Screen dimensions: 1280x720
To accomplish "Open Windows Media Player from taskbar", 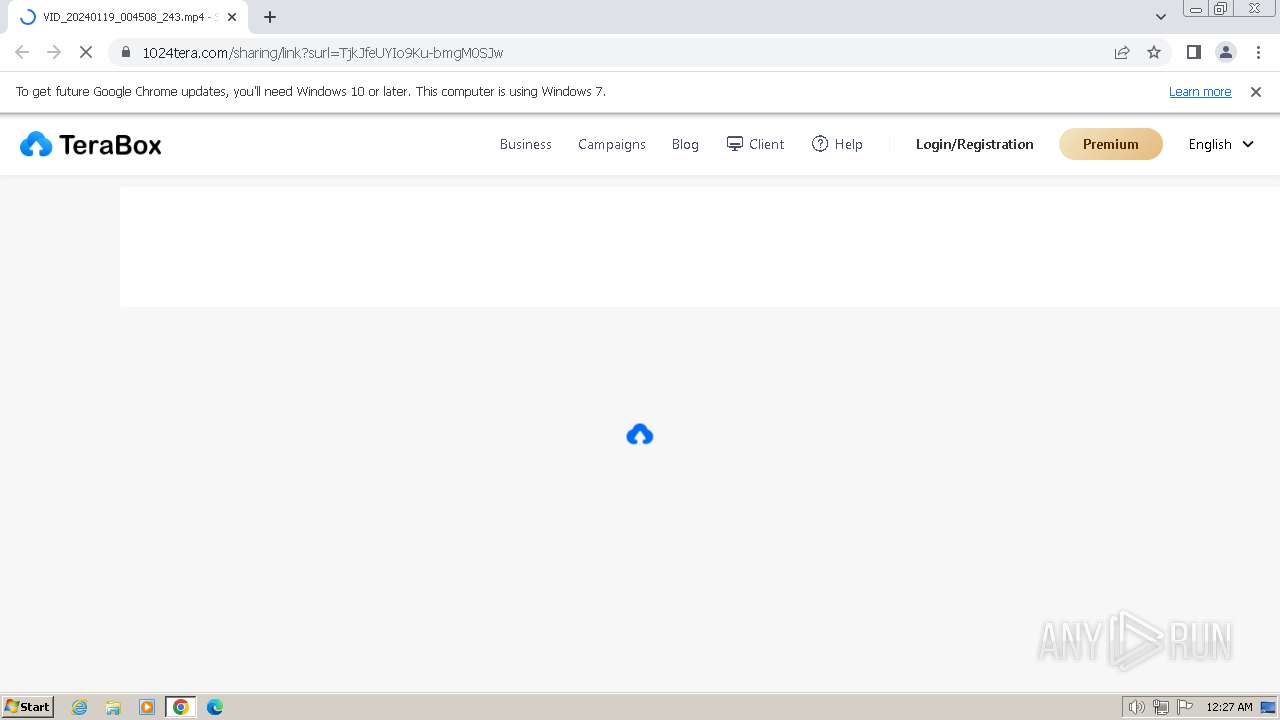I will 147,707.
